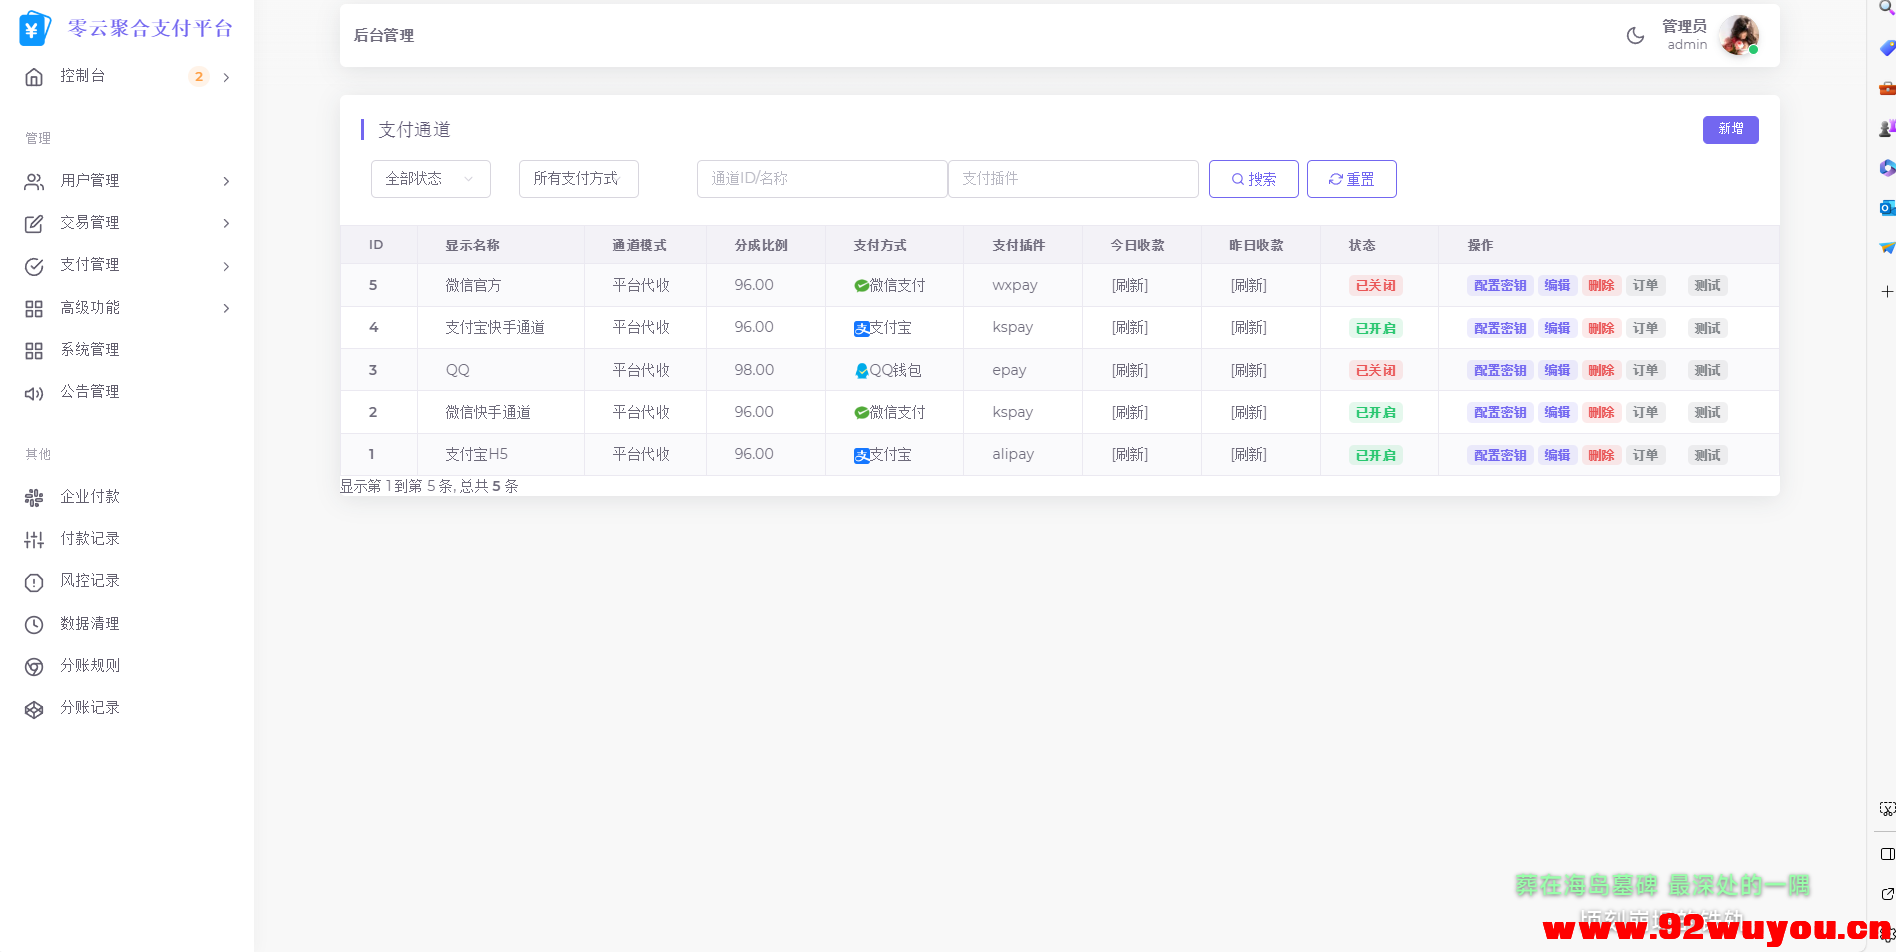Select 风控记录 in left menu
Screen dimensions: 1896x952
coord(90,580)
